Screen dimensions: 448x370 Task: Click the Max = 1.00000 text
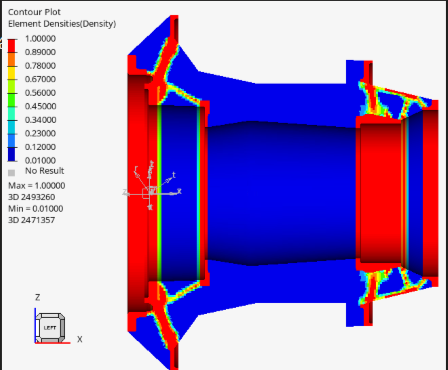pyautogui.click(x=37, y=186)
